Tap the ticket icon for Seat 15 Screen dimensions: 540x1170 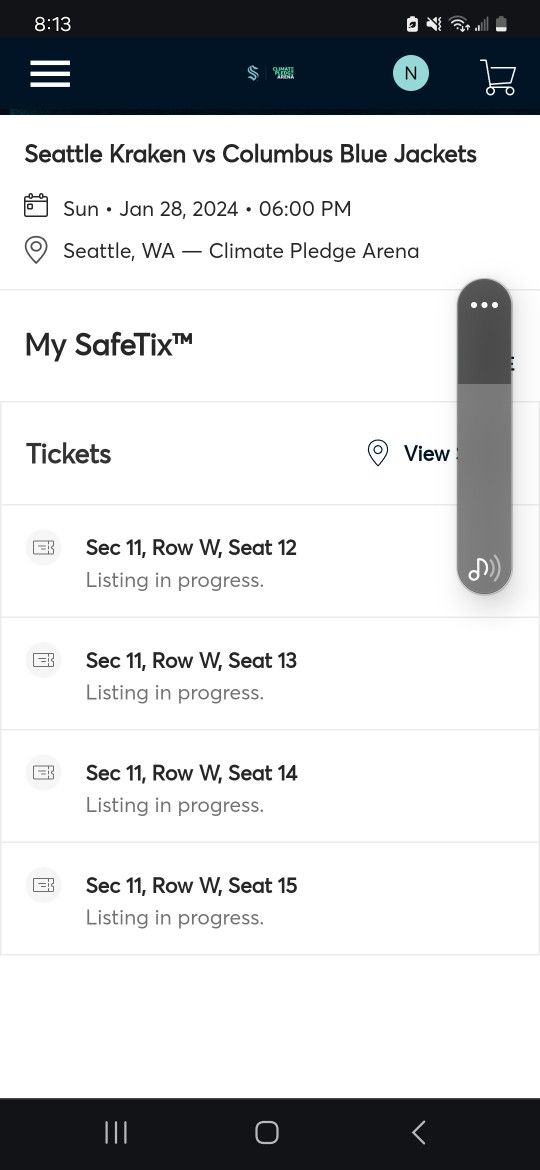(43, 885)
